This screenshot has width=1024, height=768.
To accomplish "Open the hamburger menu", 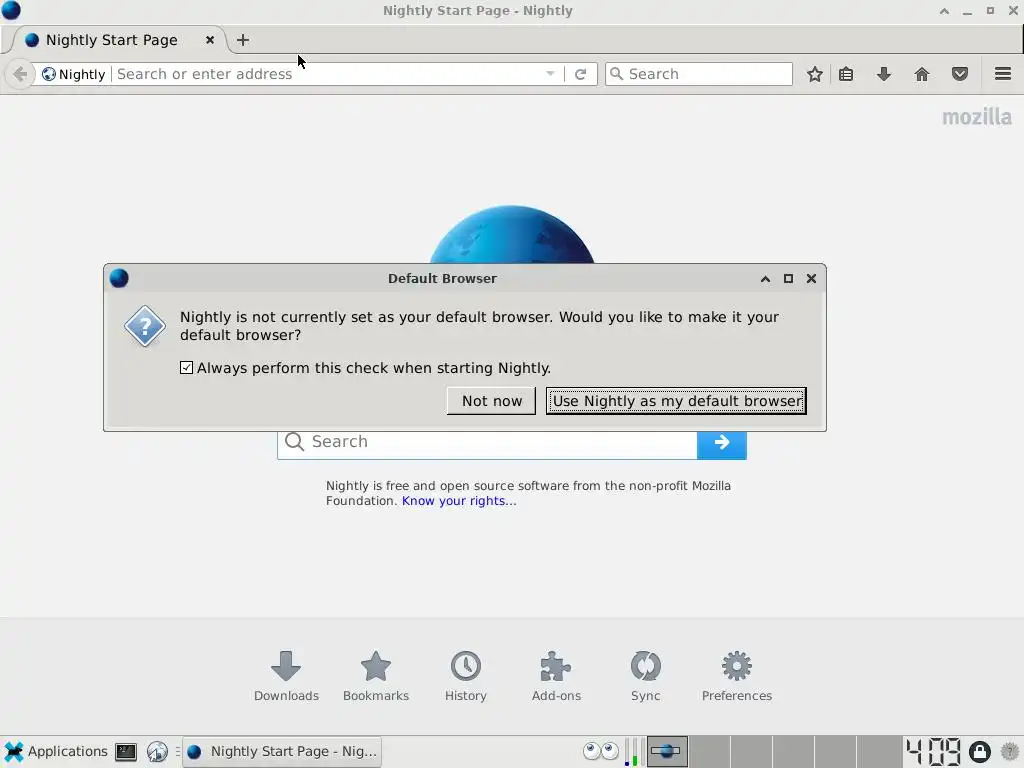I will 1003,74.
